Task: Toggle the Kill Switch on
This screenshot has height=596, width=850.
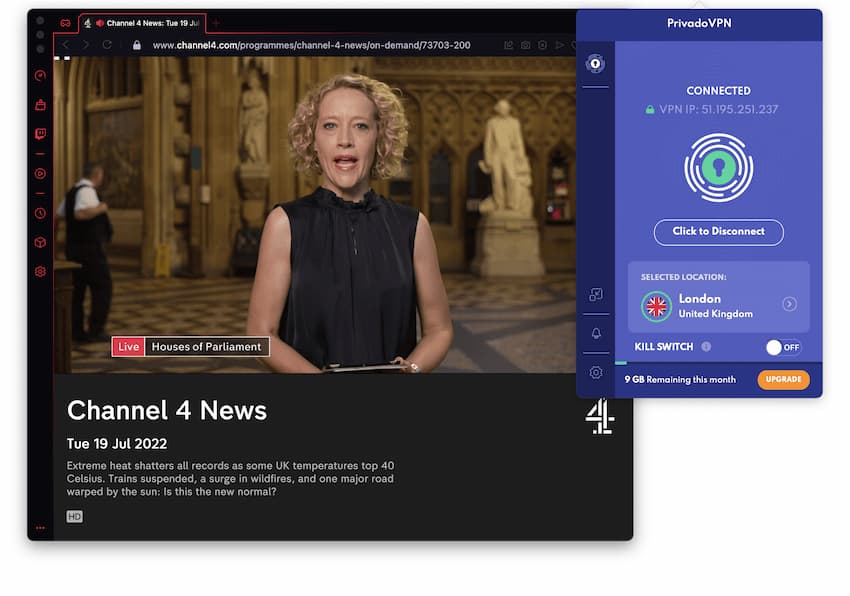Action: click(783, 347)
